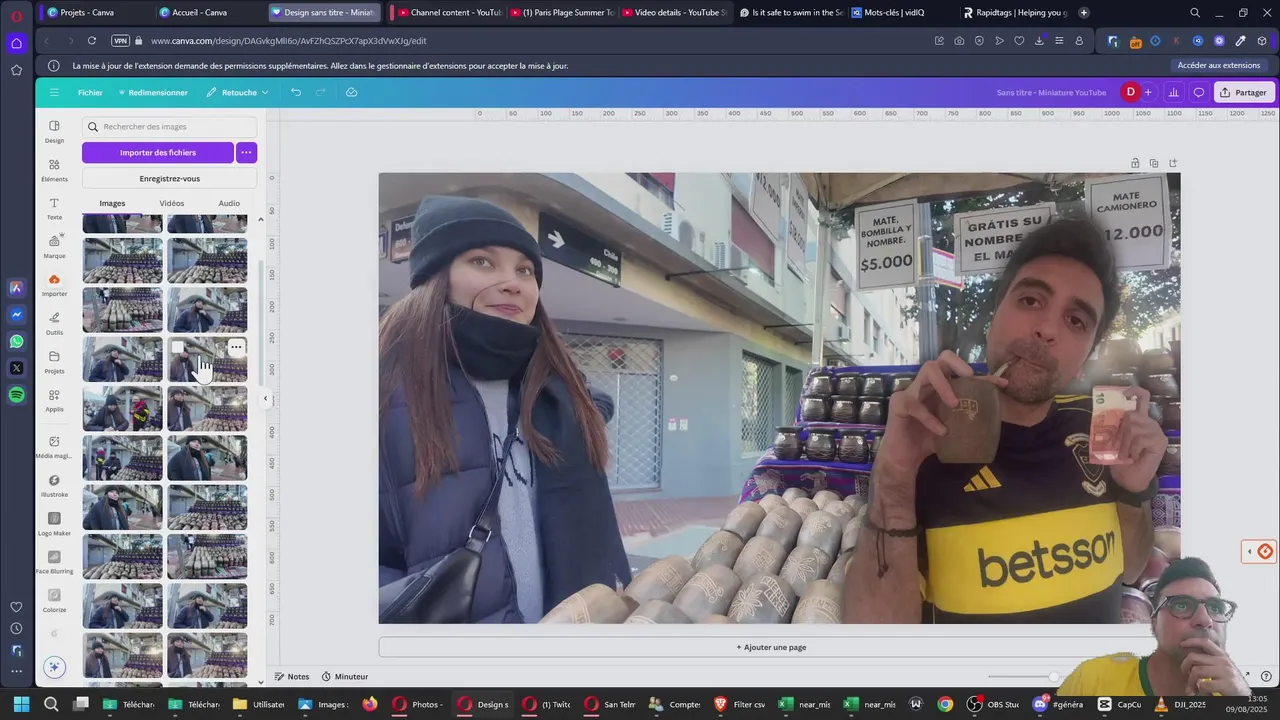Toggle the VPN badge in address bar

pos(120,41)
